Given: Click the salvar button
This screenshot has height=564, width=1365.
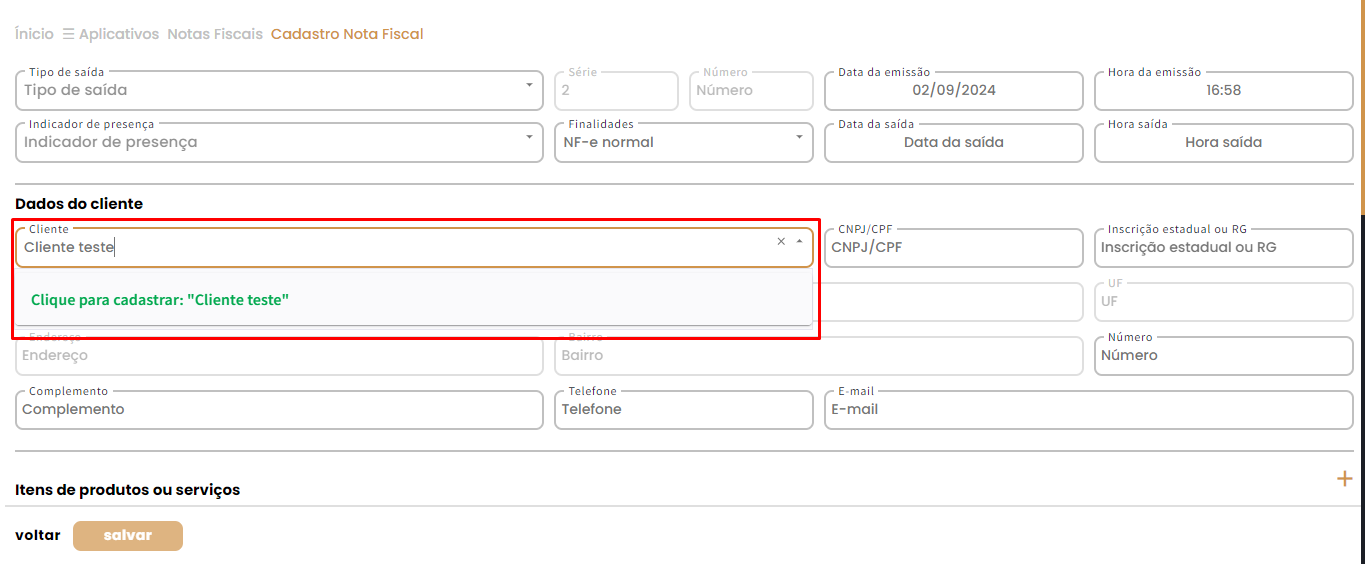Looking at the screenshot, I should tap(128, 535).
